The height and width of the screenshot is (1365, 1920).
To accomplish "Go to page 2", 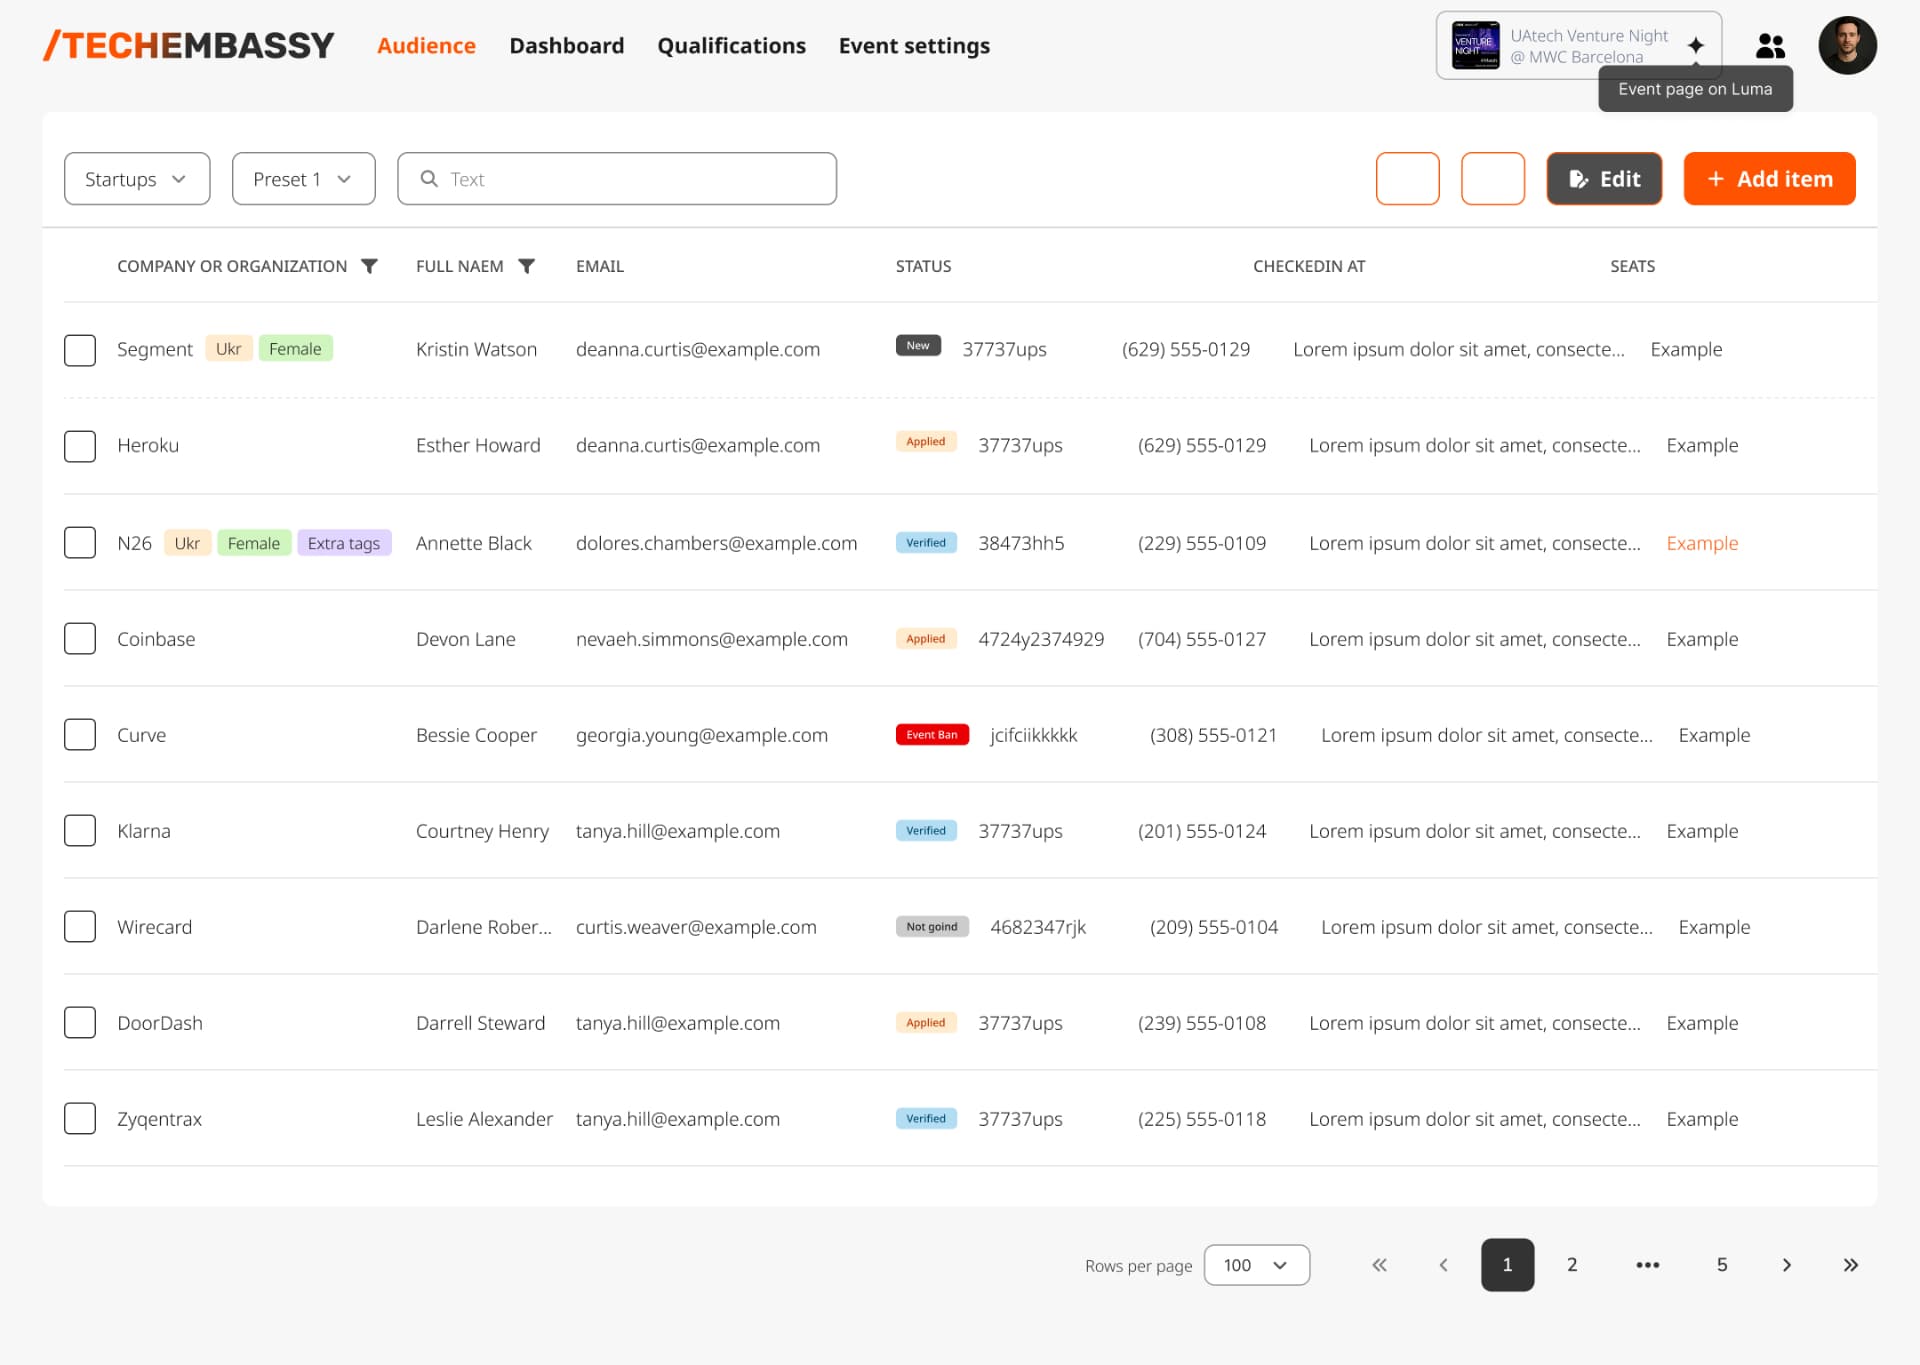I will [x=1572, y=1265].
